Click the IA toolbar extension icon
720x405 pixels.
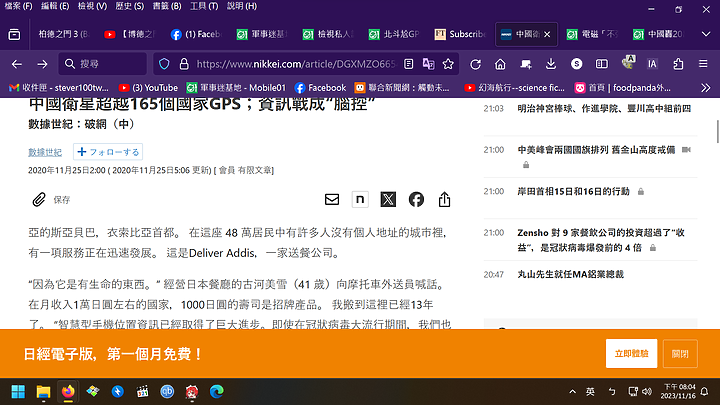pyautogui.click(x=652, y=64)
